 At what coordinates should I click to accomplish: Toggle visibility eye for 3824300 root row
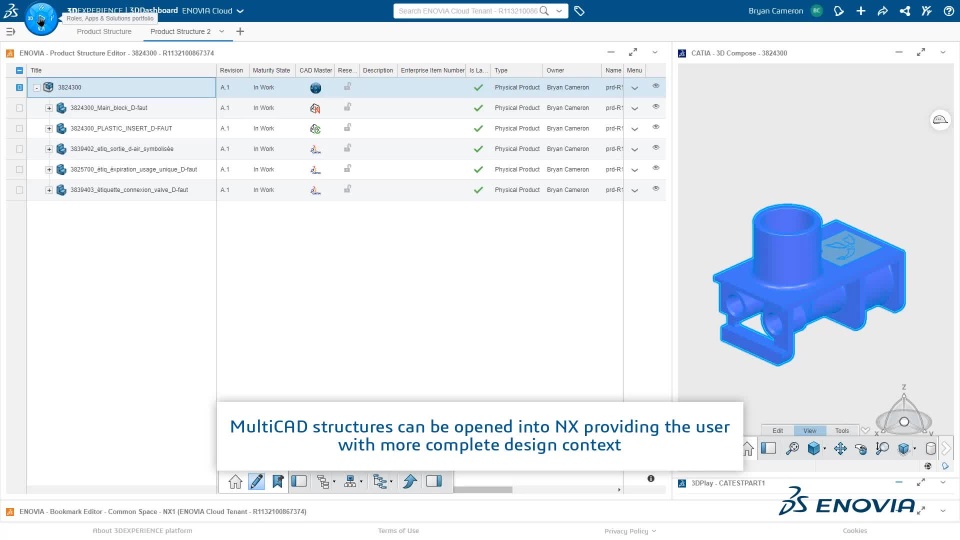tap(656, 86)
